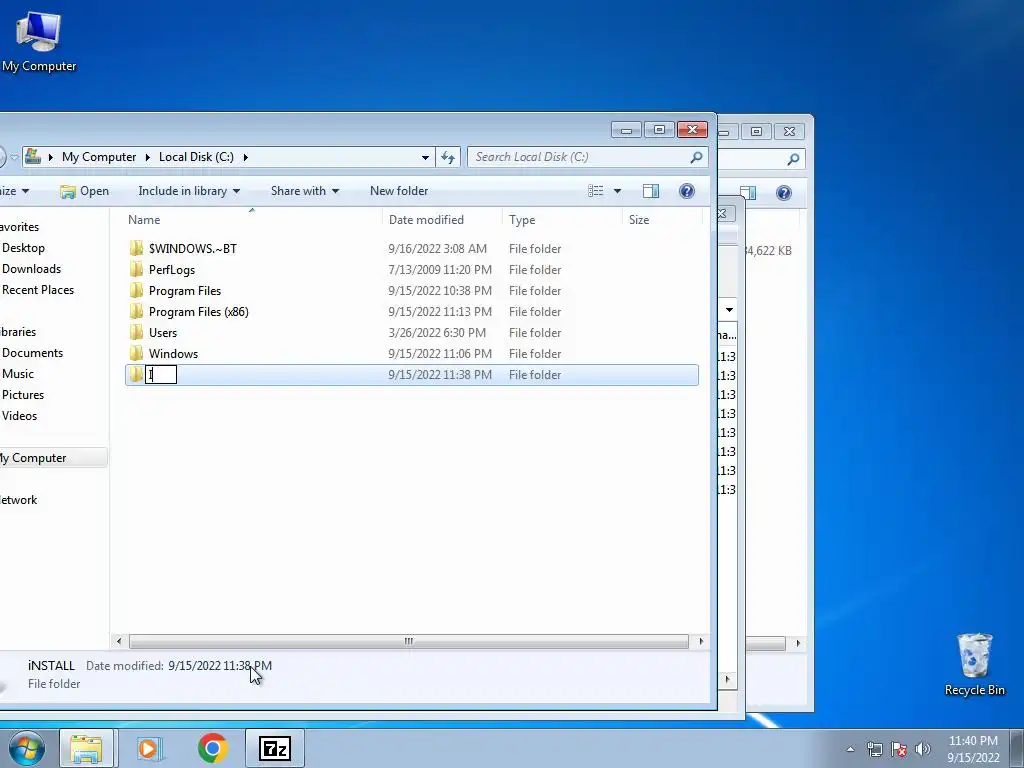The height and width of the screenshot is (768, 1024).
Task: Click the search magnifier in the back window
Action: click(x=793, y=159)
